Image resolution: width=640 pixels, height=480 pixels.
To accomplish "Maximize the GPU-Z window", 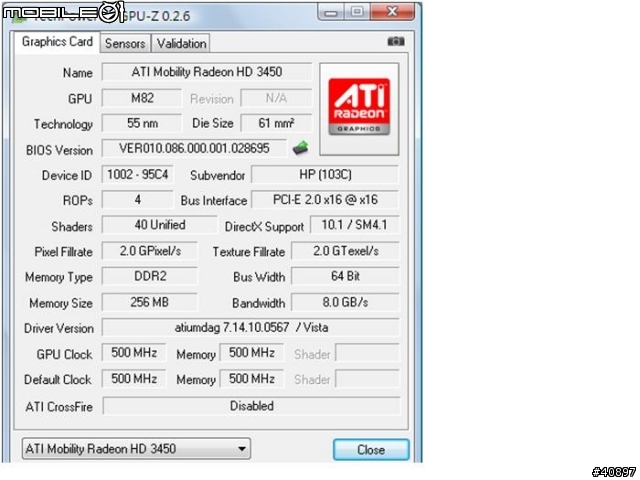I will 357,12.
